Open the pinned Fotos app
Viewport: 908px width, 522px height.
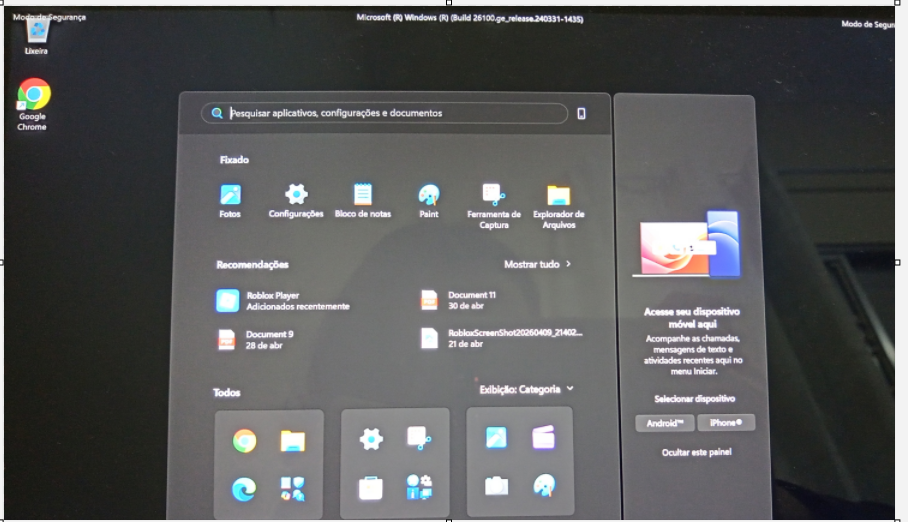230,201
